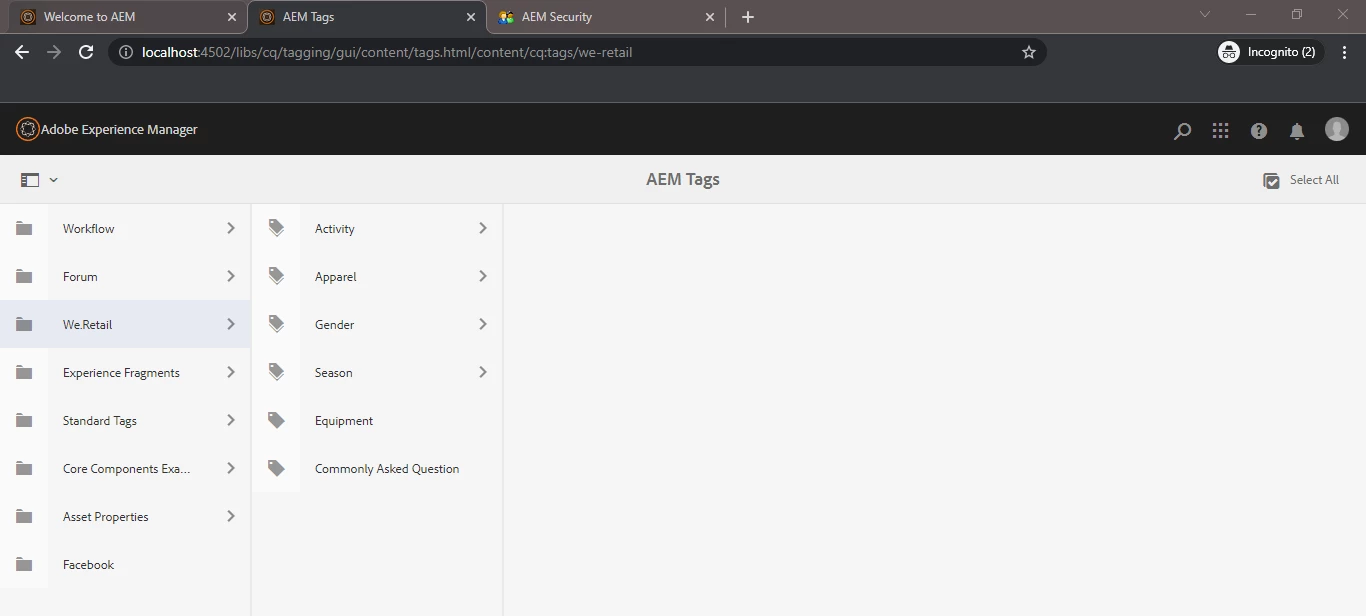Switch to the AEM Security tab
This screenshot has height=616, width=1366.
[605, 17]
